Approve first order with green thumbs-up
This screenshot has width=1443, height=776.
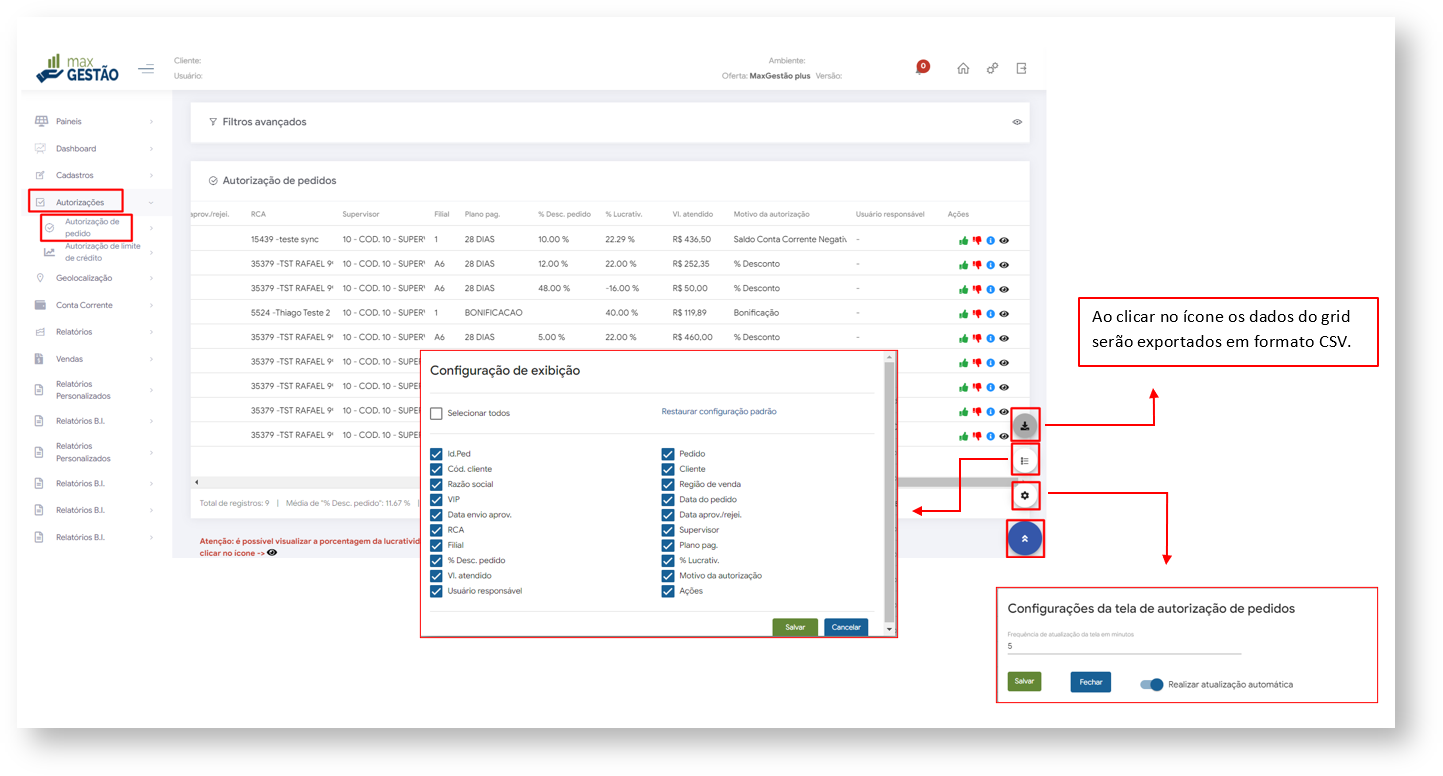click(963, 240)
